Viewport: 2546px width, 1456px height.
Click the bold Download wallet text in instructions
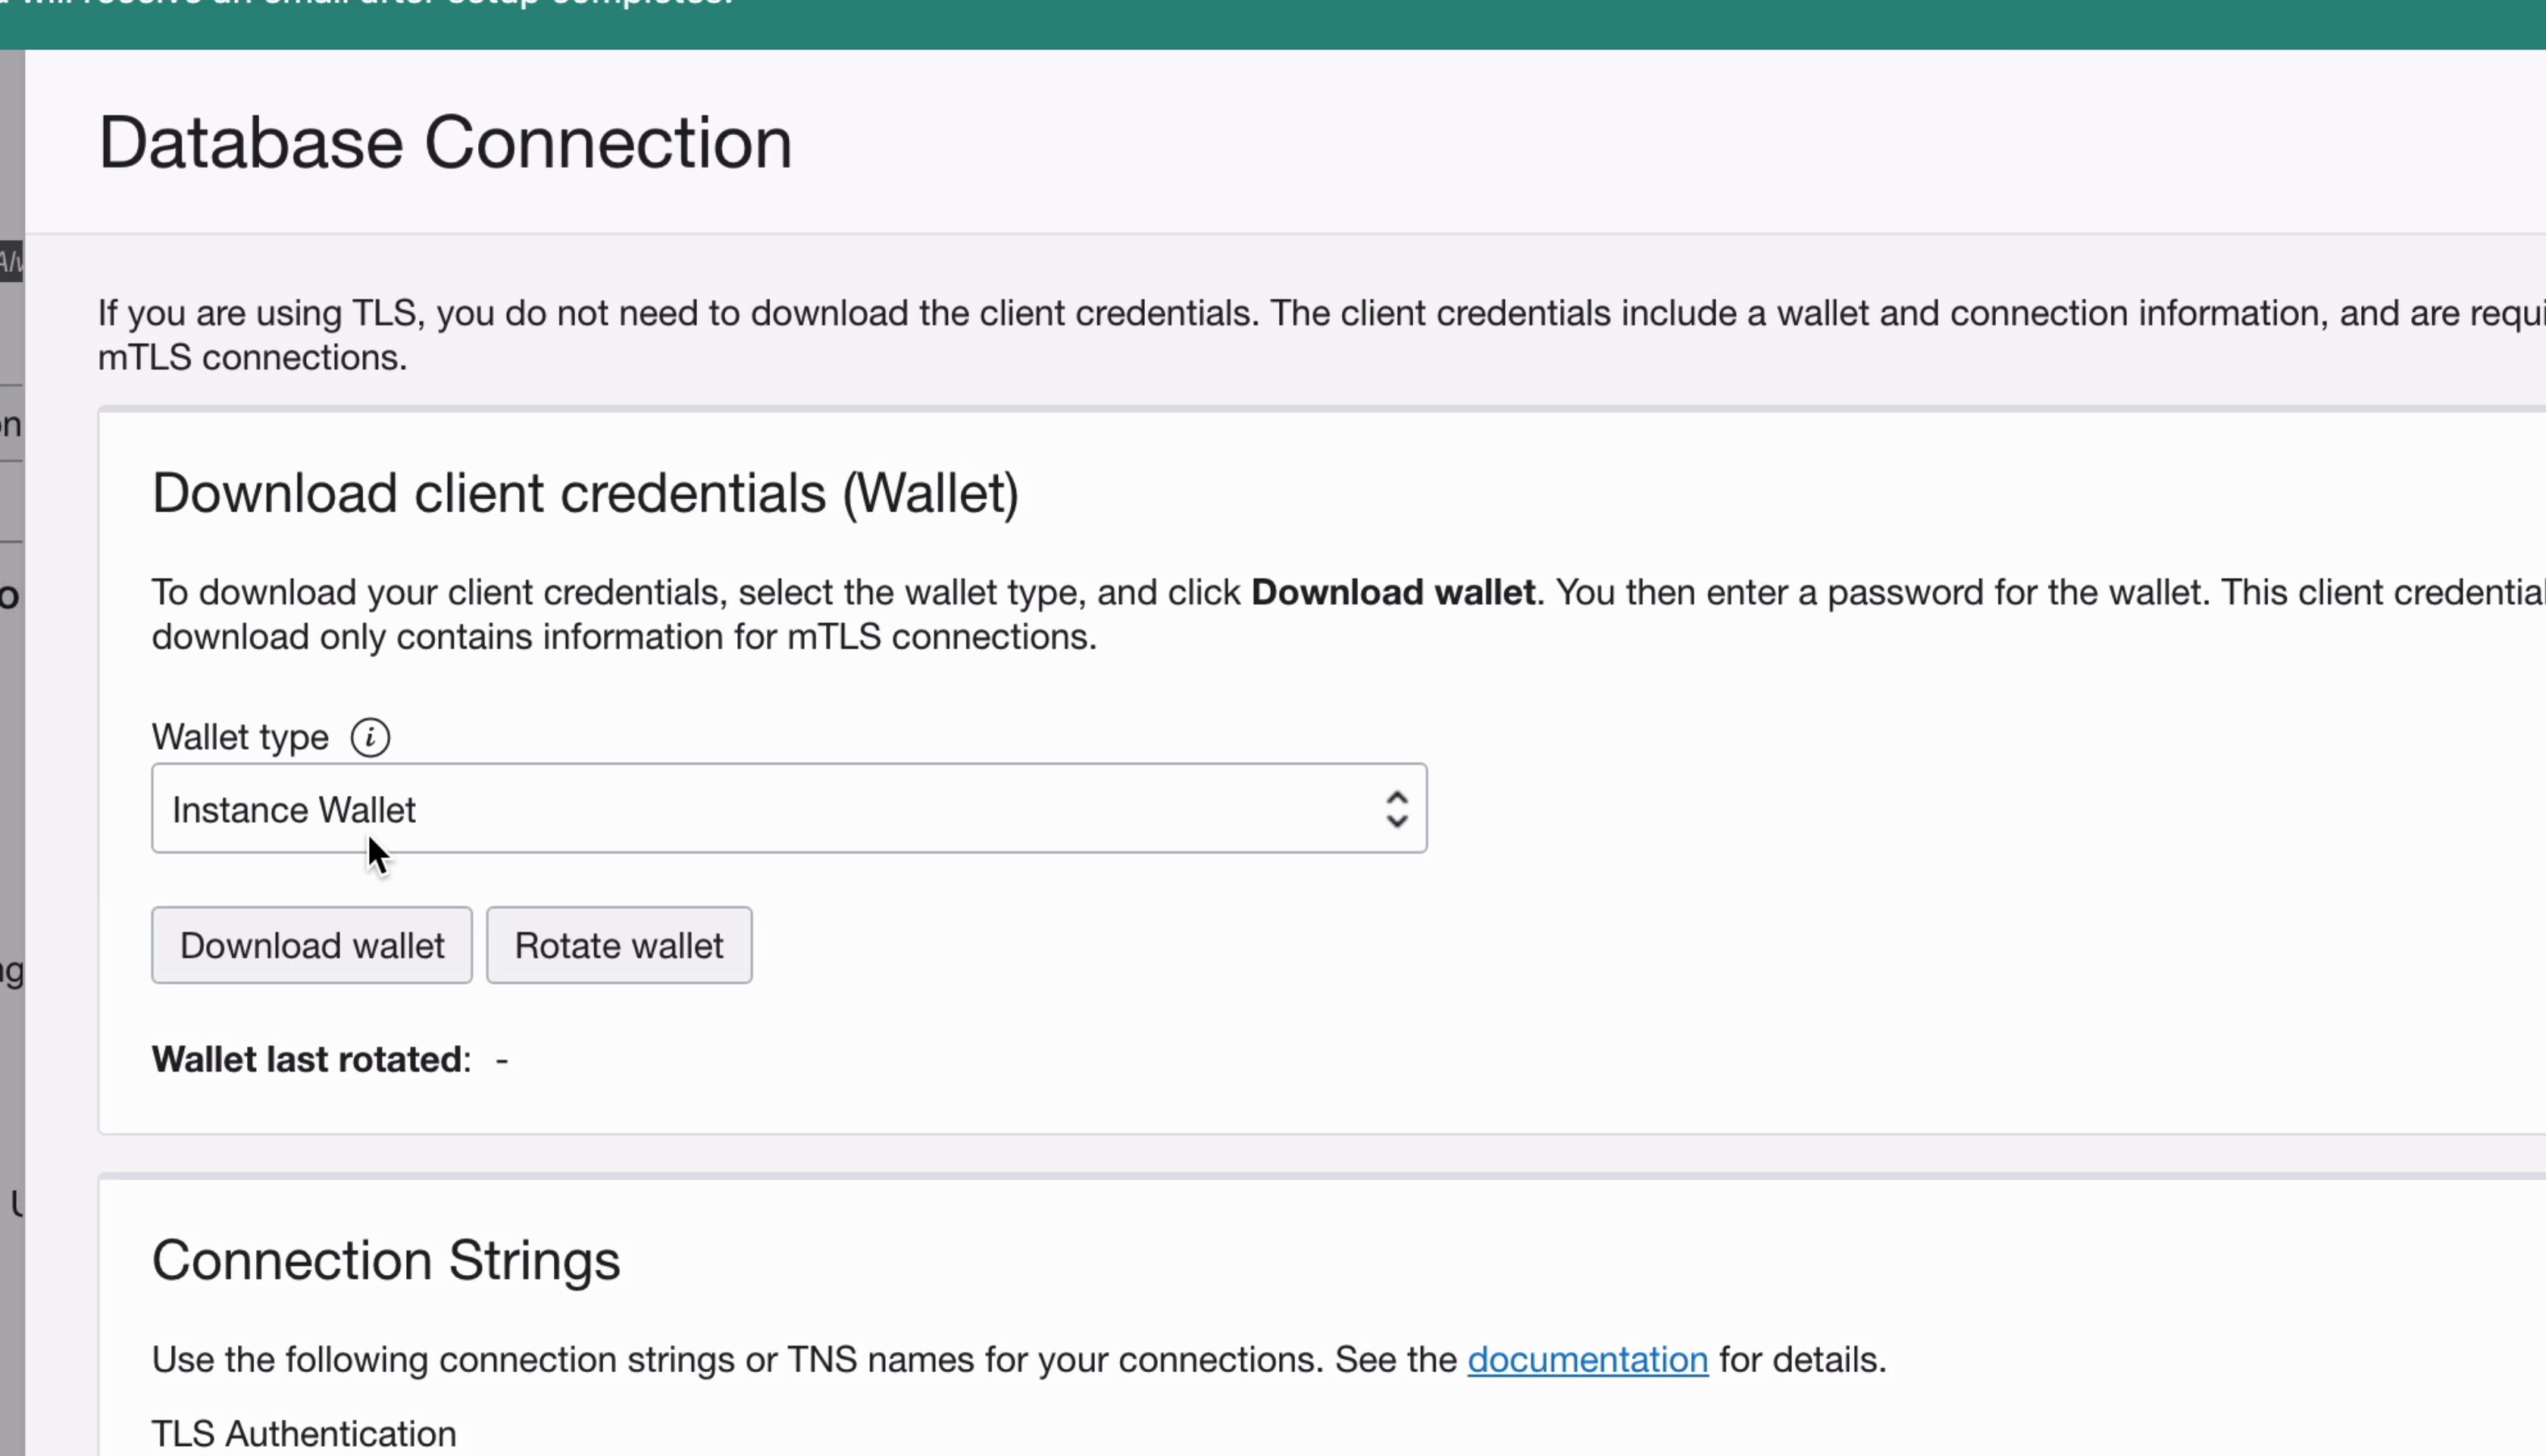pos(1392,593)
